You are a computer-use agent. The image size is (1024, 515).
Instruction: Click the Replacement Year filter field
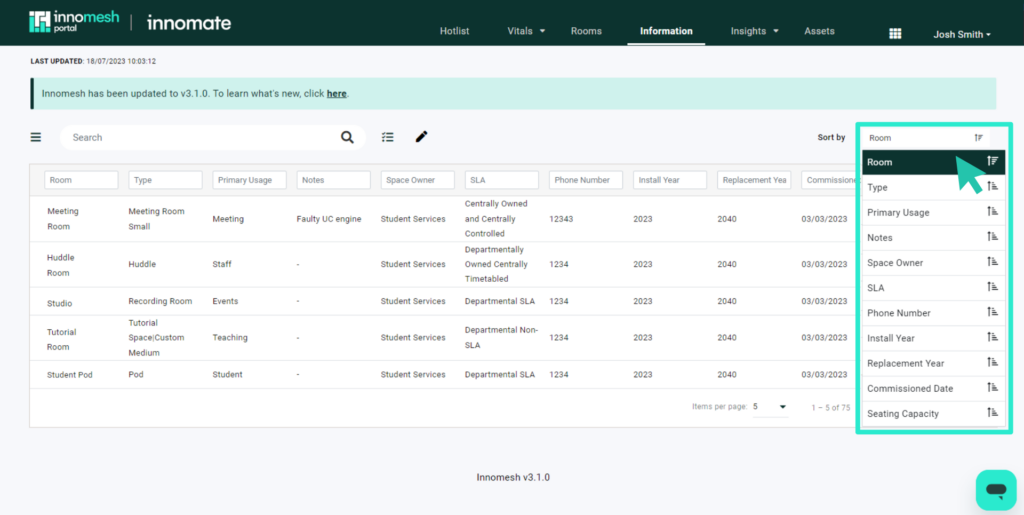(x=754, y=180)
